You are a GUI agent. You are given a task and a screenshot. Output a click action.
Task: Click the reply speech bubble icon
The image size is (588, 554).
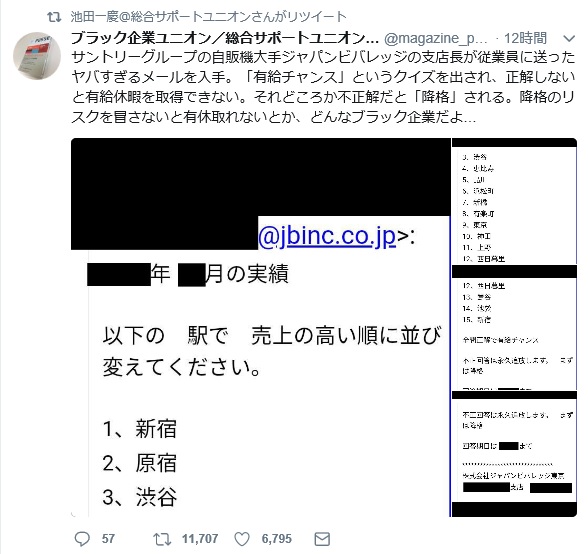82,539
